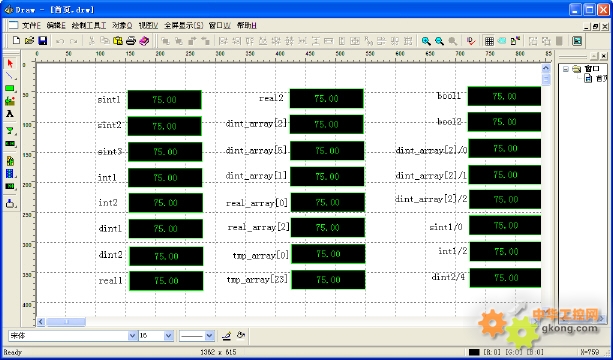The height and width of the screenshot is (360, 613).
Task: Select the real1 value display box
Action: pos(166,281)
